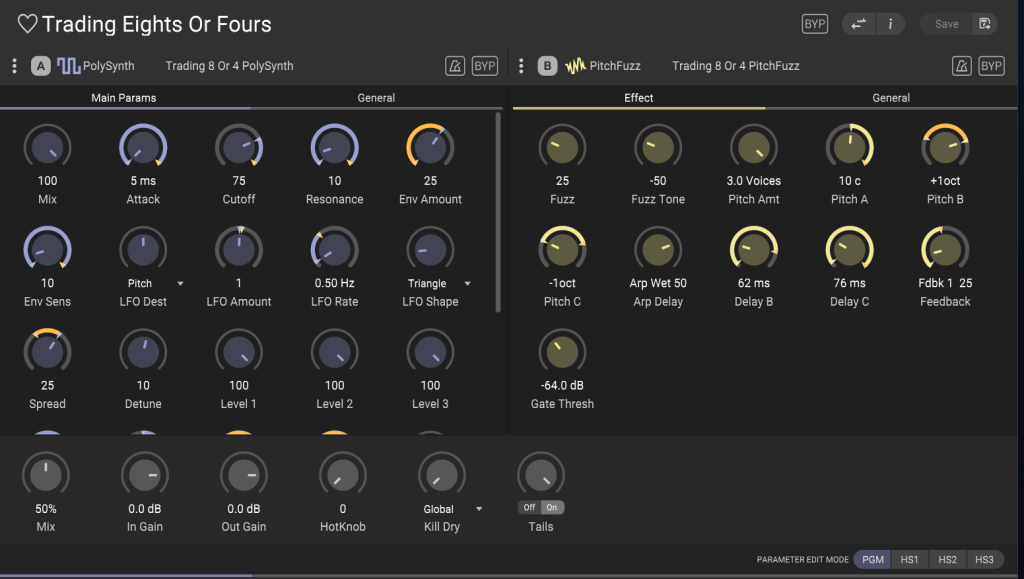Screen dimensions: 1024x579
Task: Click the Arp Delay knob
Action: (x=658, y=249)
